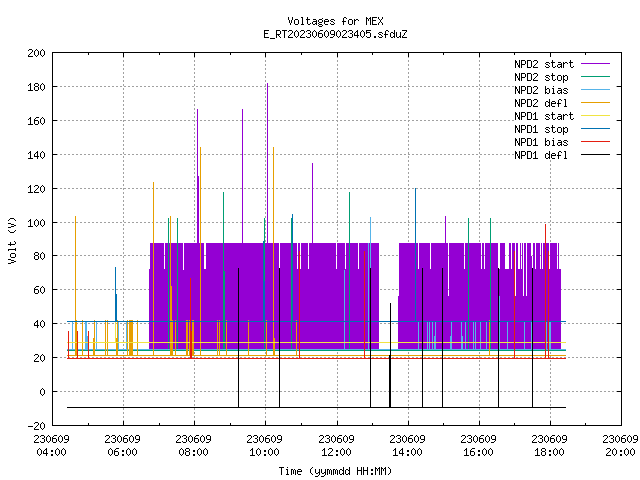Screen dimensions: 640x480
Task: Click the green NPD2 stop legend line
Action: [x=595, y=77]
